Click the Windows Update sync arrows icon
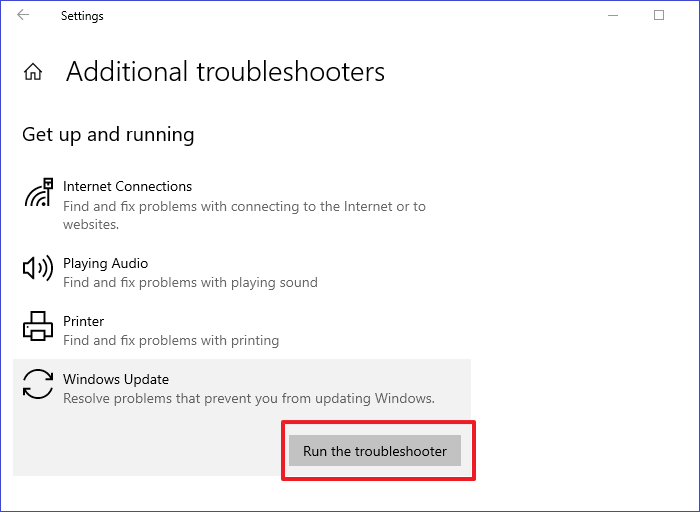 [x=37, y=385]
